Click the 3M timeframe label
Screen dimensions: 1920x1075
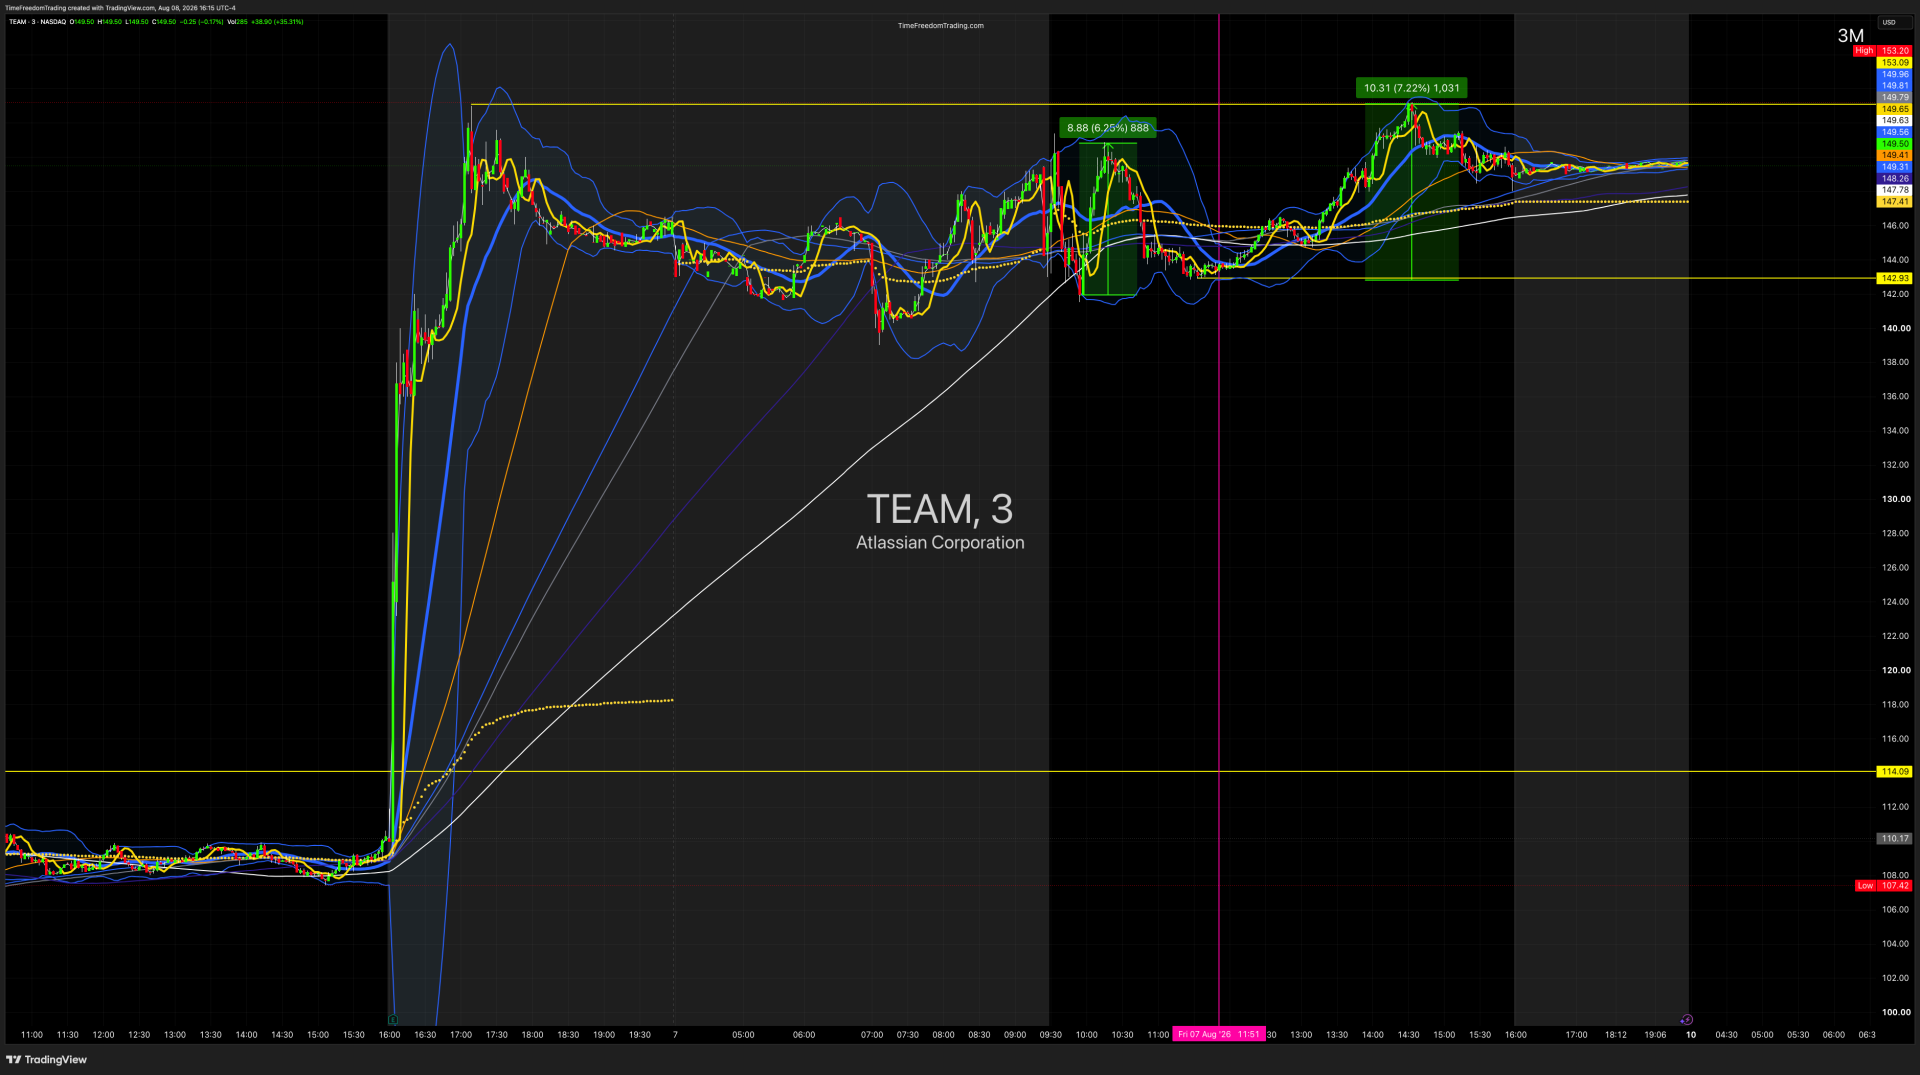[x=1850, y=36]
